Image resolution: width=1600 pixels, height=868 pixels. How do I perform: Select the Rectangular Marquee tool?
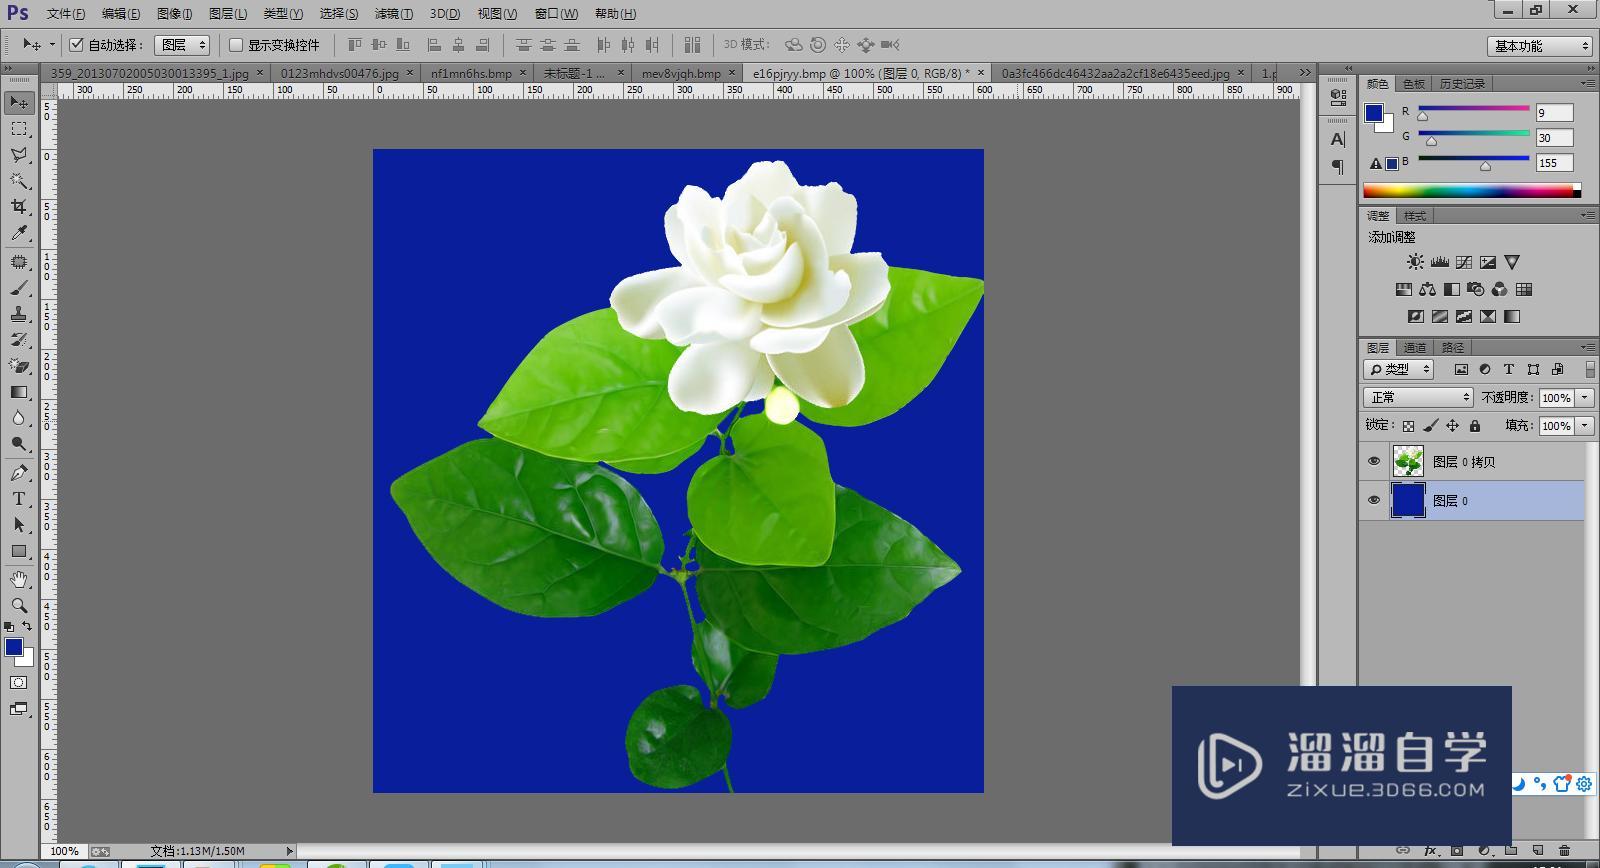[18, 129]
